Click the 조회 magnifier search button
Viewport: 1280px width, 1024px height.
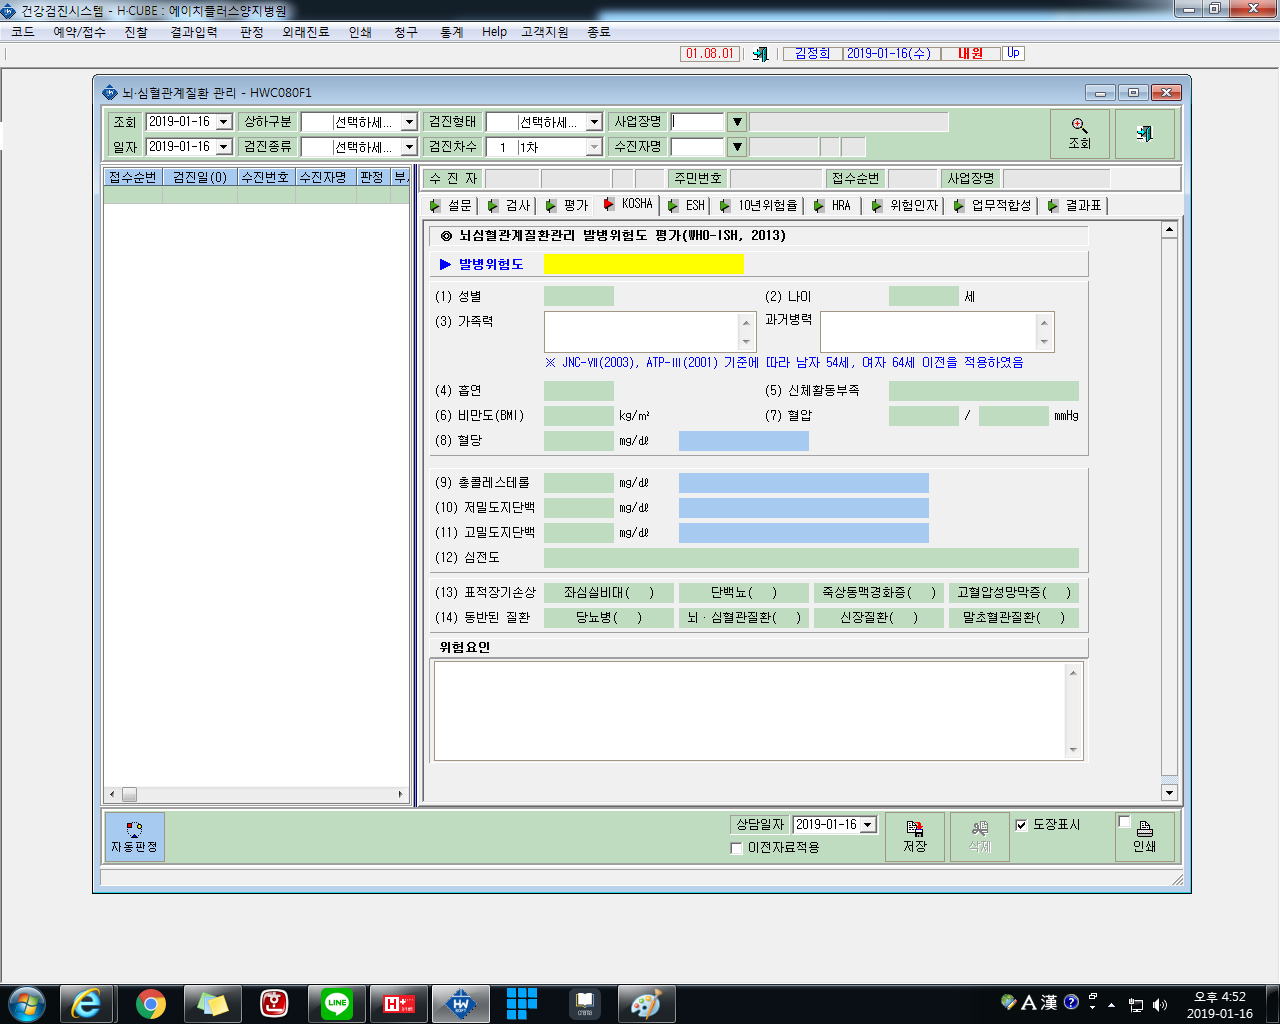pos(1079,133)
